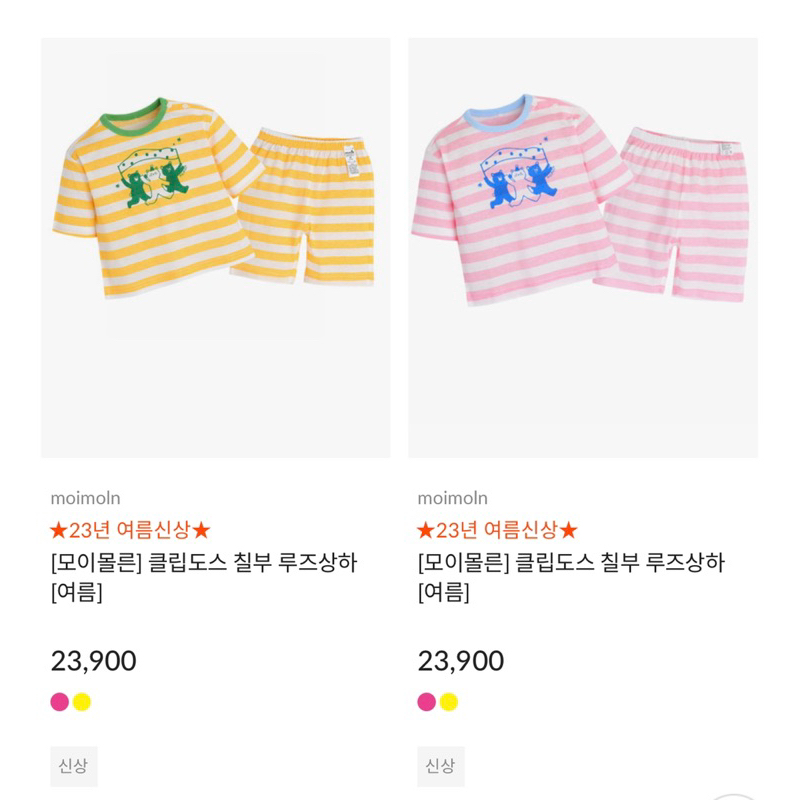Click the 23,900 price under pink set
The image size is (800, 800).
[460, 661]
